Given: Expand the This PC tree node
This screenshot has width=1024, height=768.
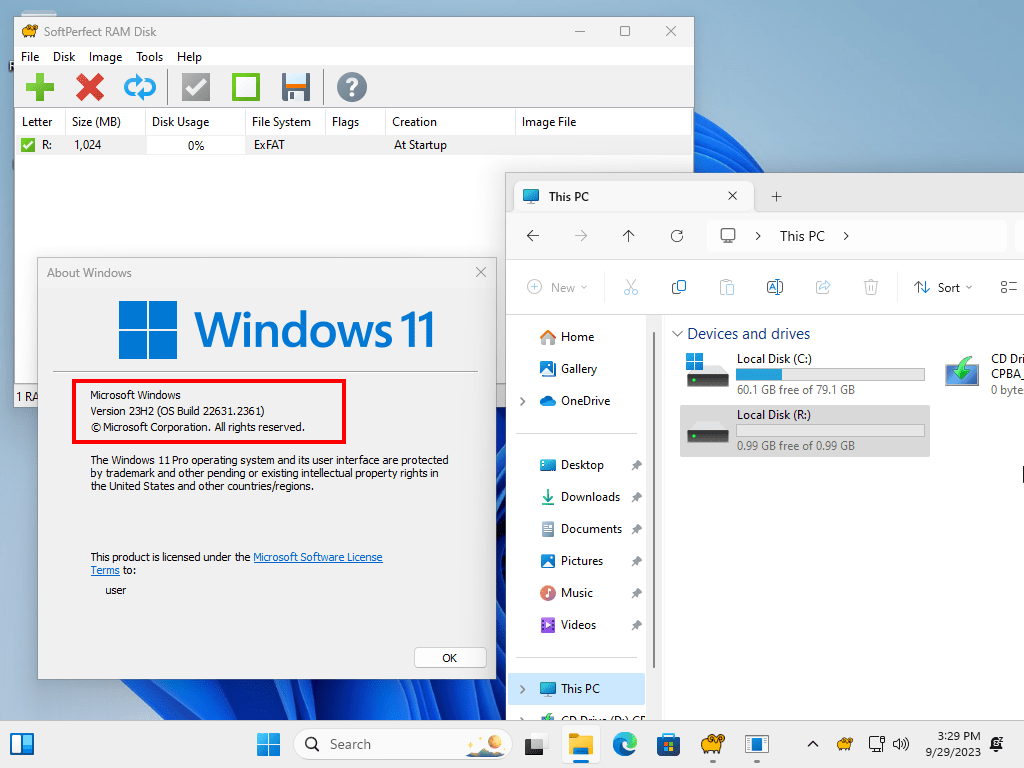Looking at the screenshot, I should (522, 689).
